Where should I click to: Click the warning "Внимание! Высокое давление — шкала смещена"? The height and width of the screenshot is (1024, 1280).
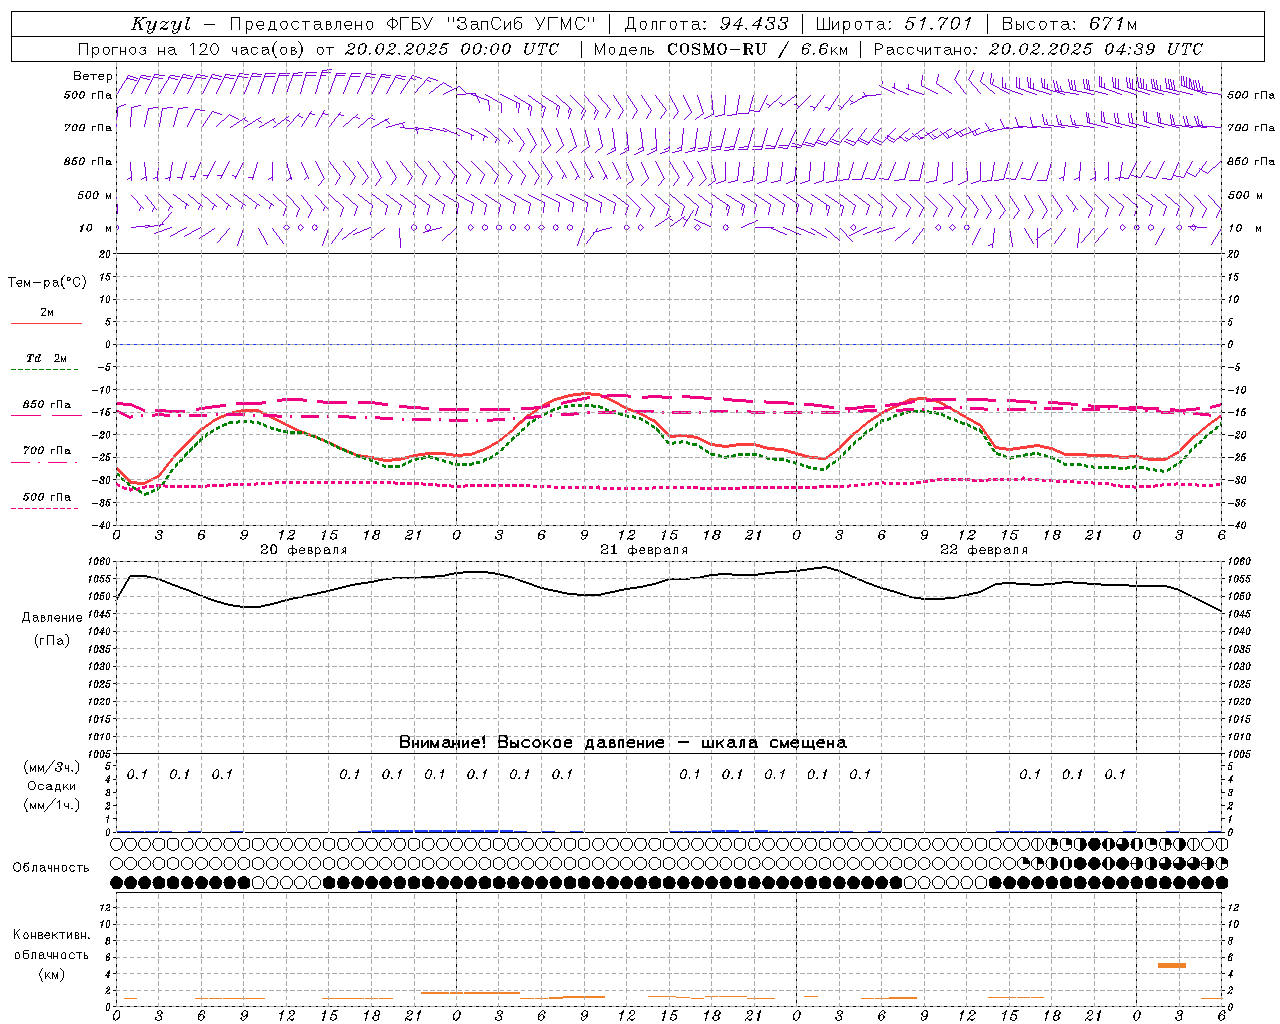[623, 743]
